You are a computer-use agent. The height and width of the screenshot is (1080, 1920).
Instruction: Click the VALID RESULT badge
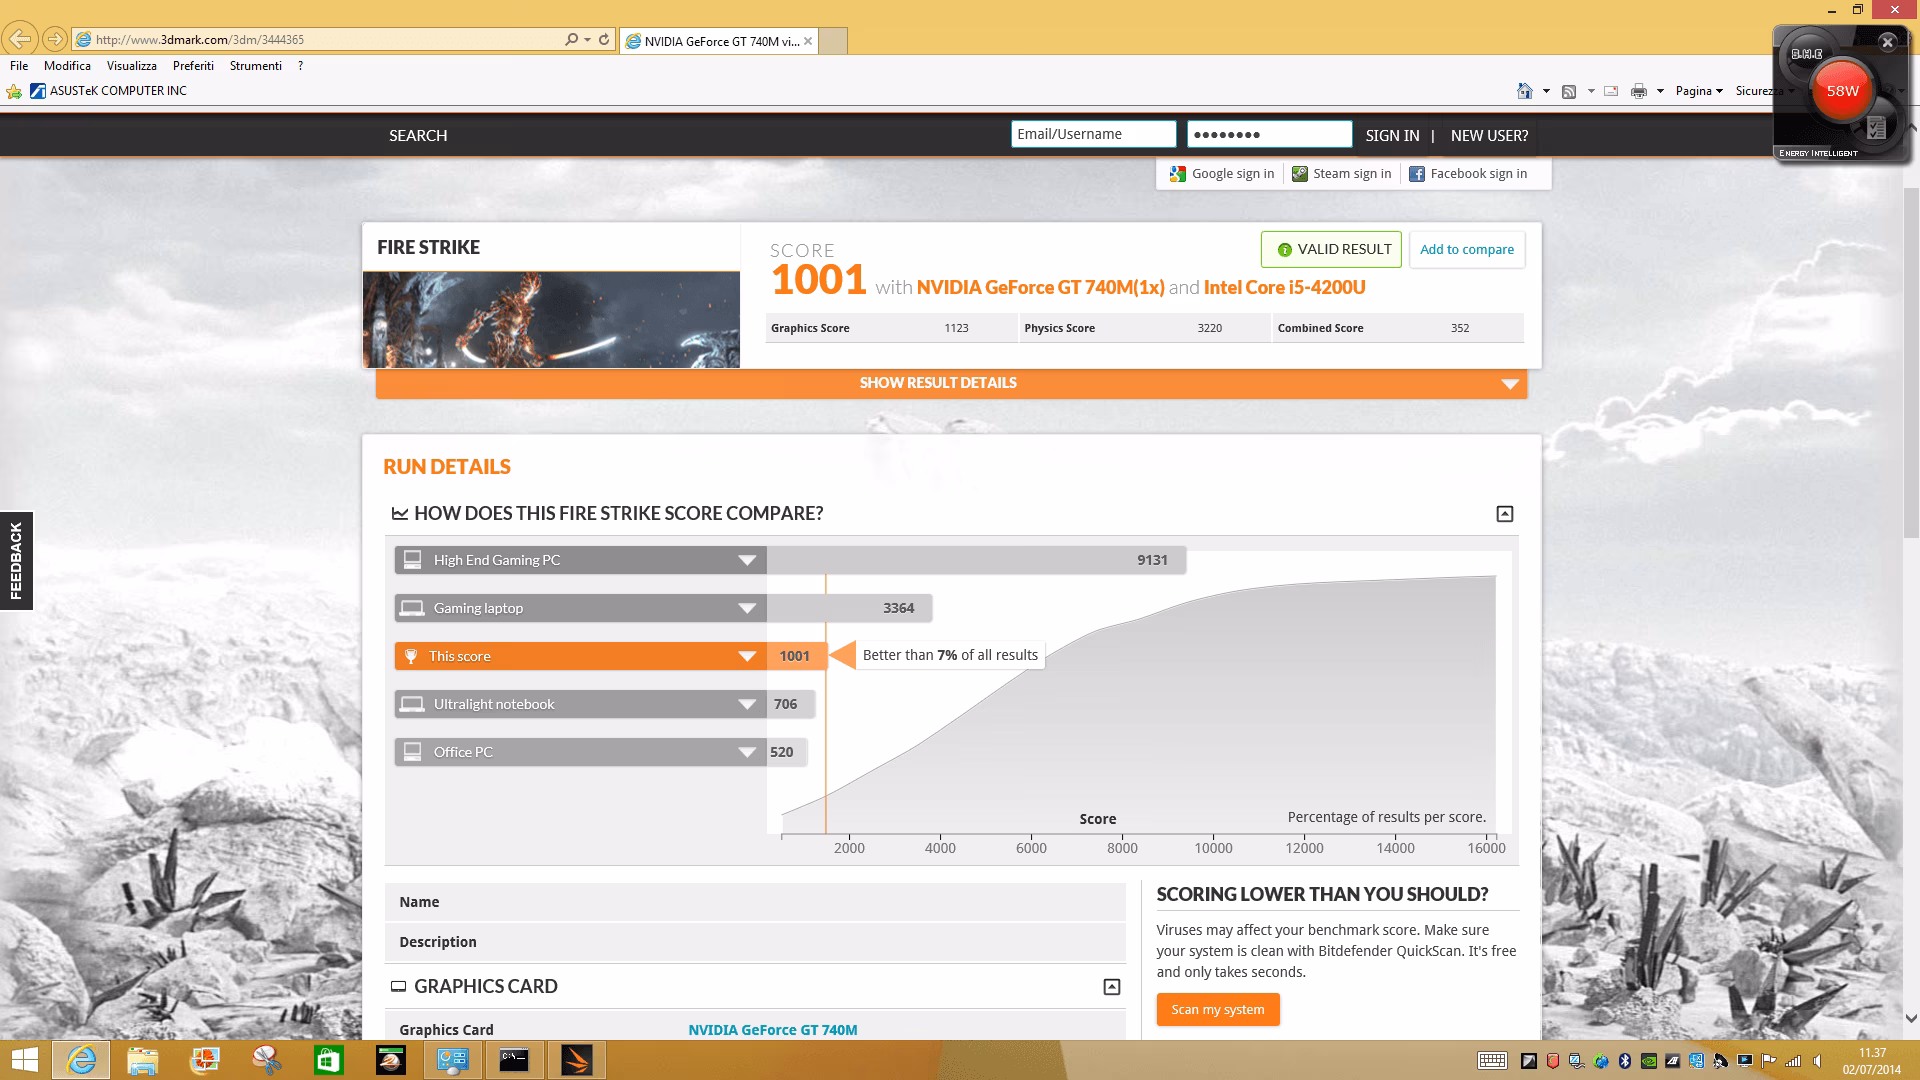coord(1331,250)
